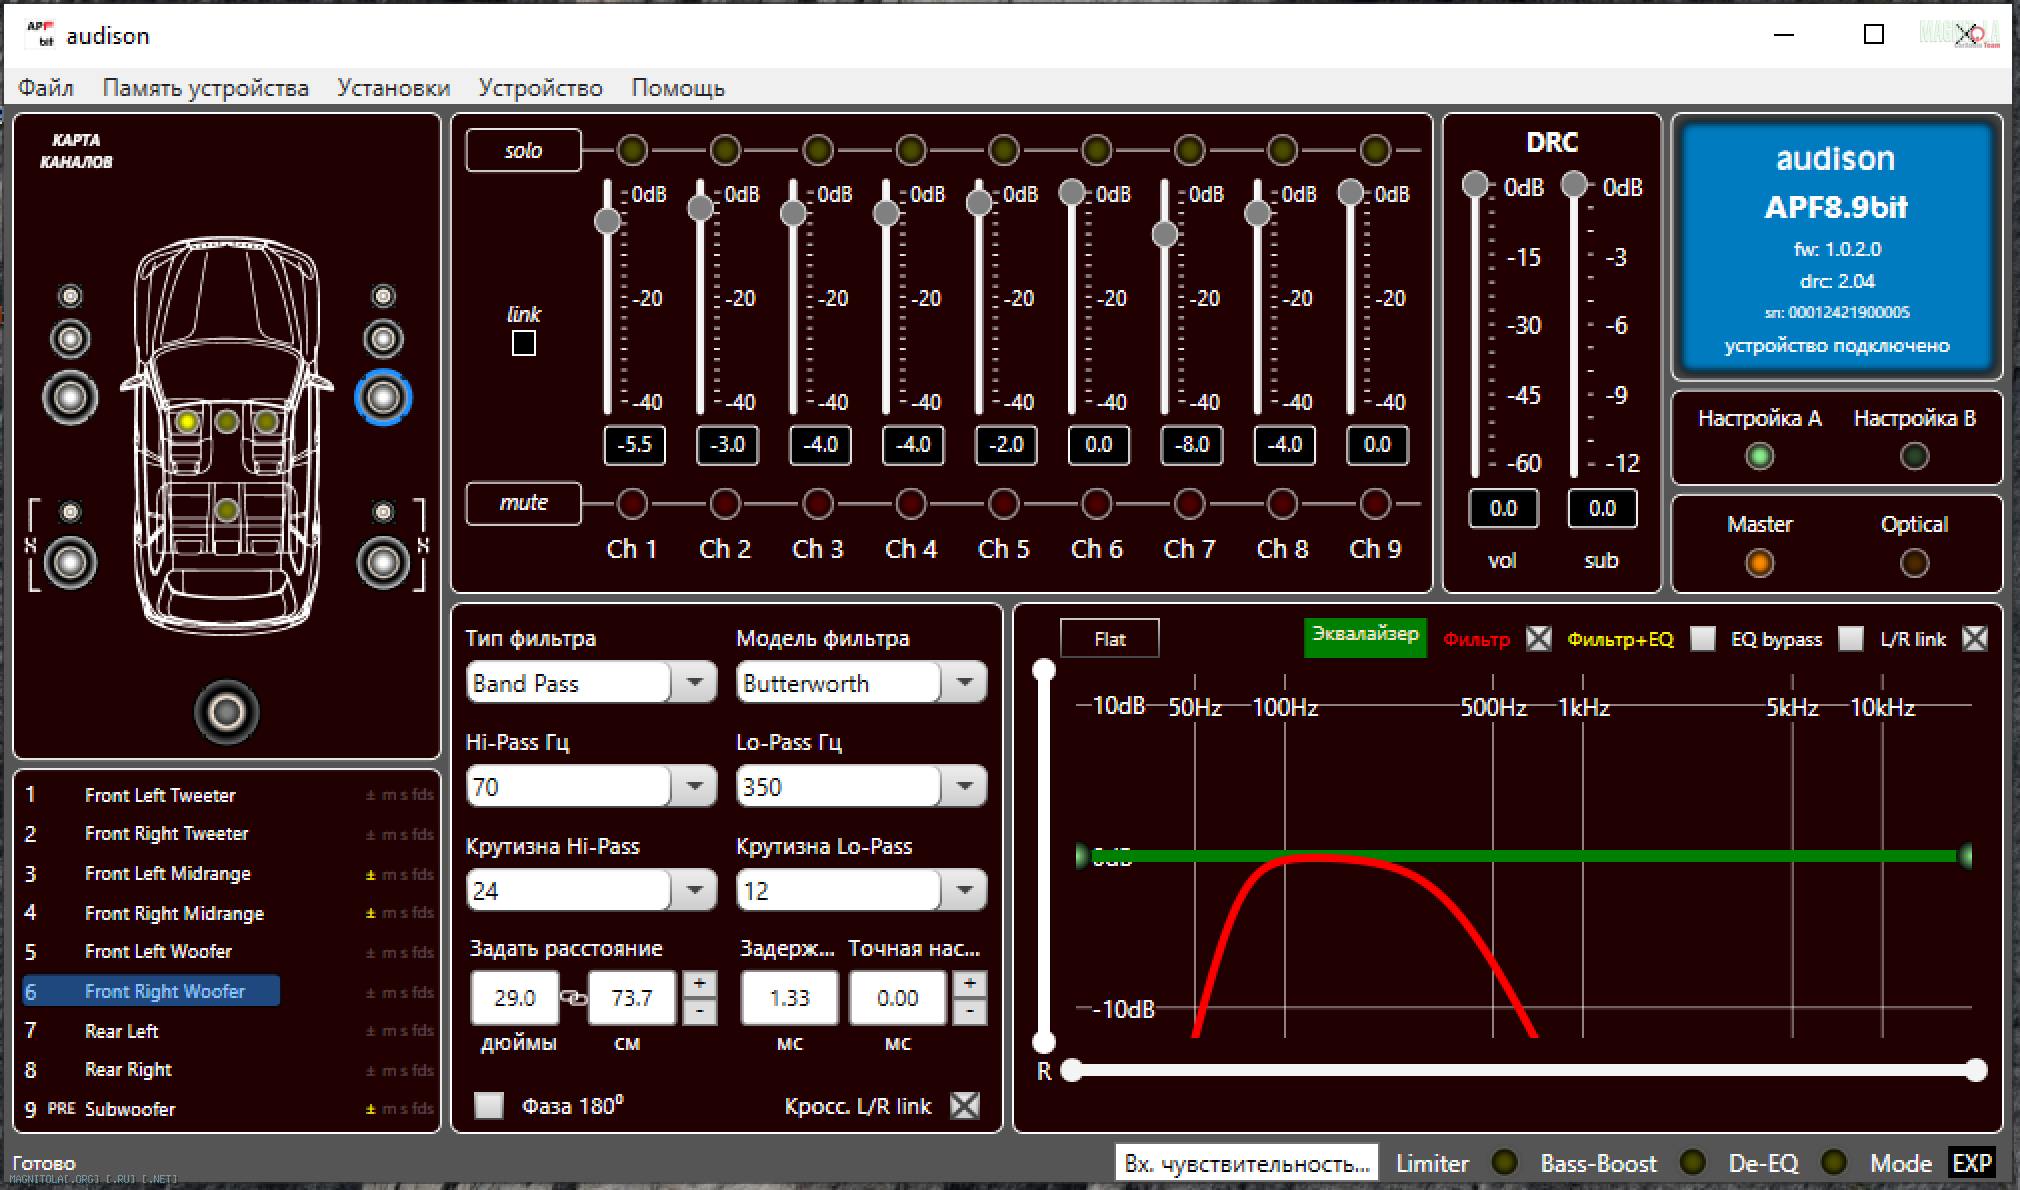Open the Помощь menu
The width and height of the screenshot is (2020, 1190).
(x=678, y=88)
